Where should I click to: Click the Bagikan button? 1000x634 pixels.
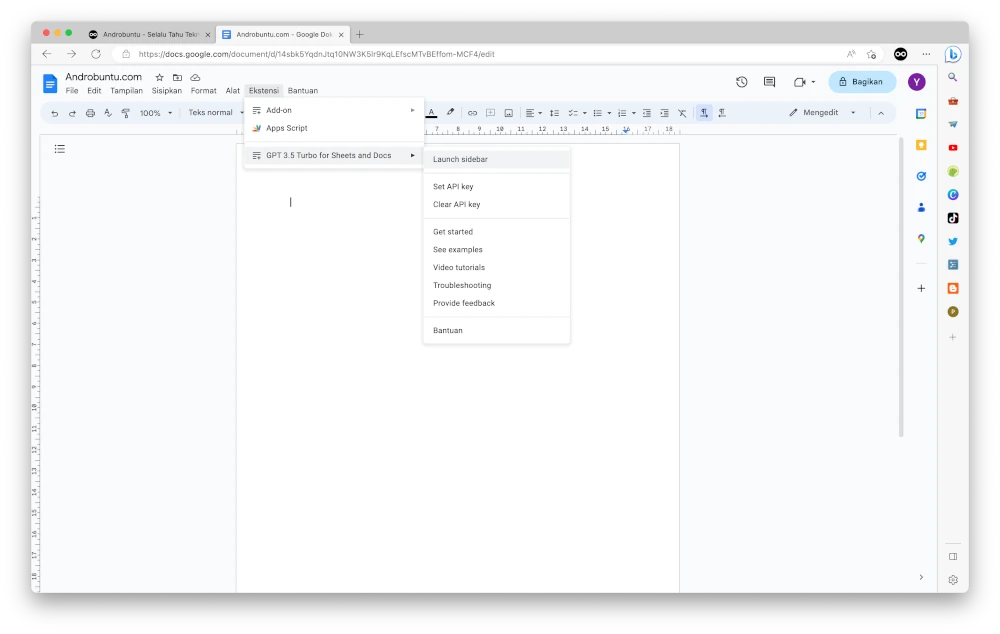(862, 81)
